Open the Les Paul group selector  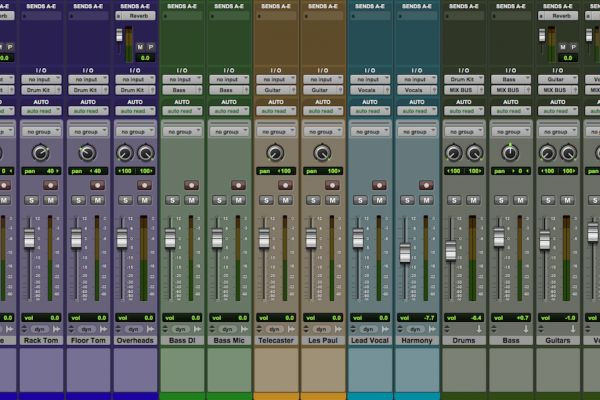[x=323, y=132]
